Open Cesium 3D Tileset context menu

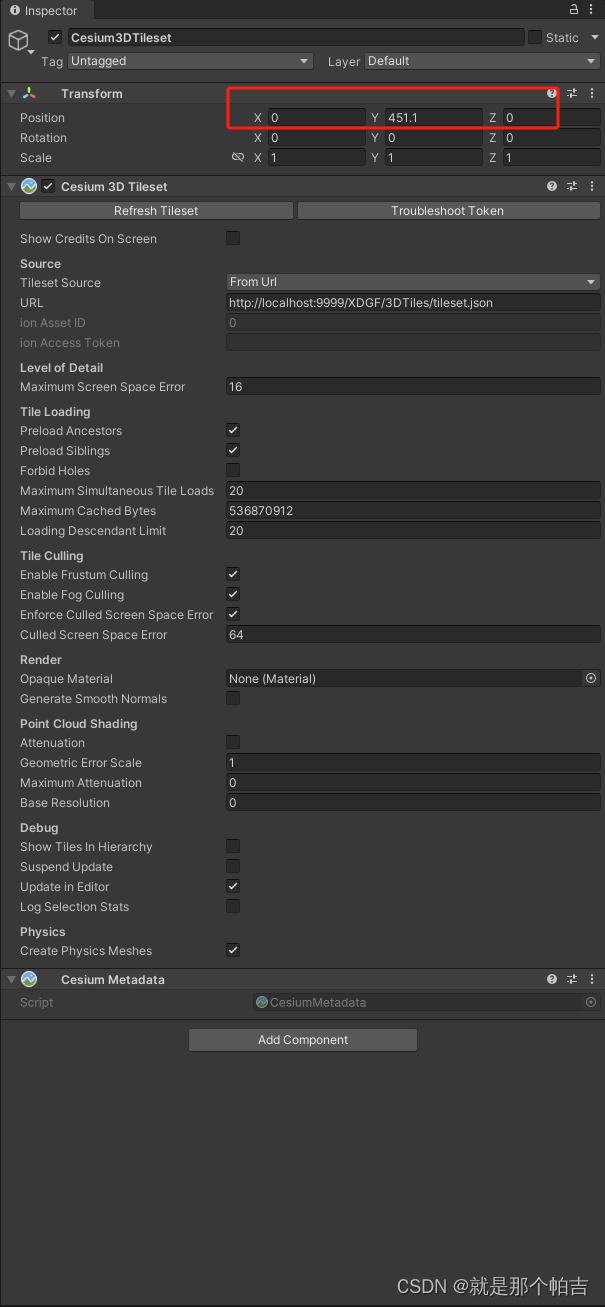click(x=592, y=186)
